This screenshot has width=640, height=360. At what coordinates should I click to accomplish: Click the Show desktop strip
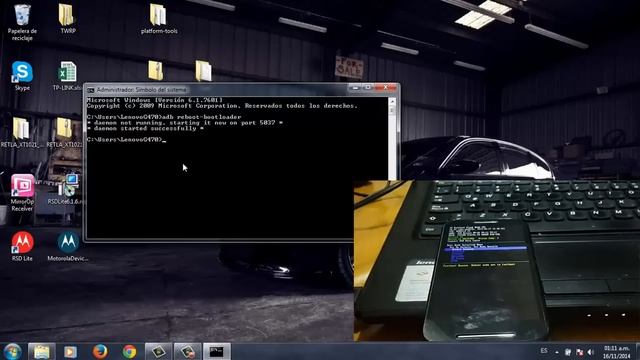pos(637,351)
